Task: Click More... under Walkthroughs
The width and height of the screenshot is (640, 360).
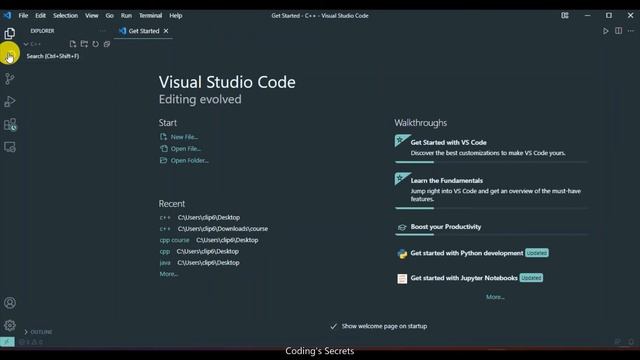Action: pyautogui.click(x=495, y=297)
